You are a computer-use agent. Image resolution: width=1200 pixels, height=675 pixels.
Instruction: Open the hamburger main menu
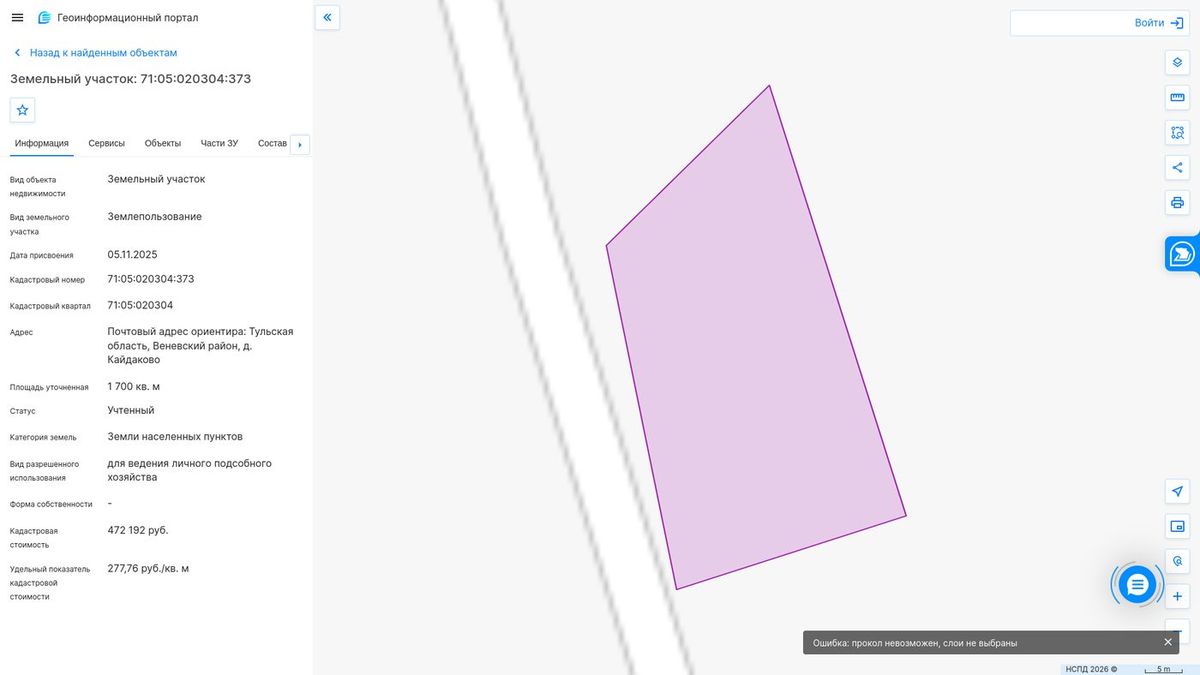point(17,18)
